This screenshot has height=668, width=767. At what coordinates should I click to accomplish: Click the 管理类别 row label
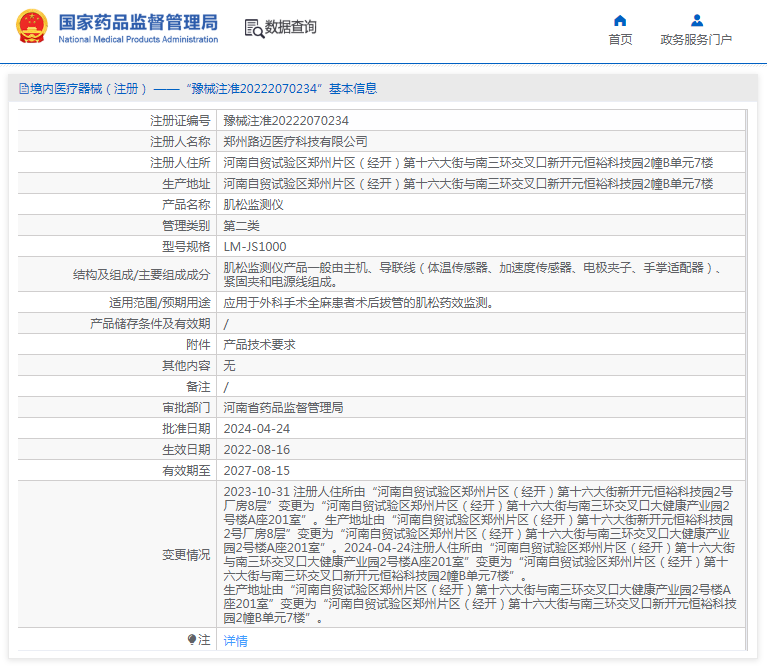point(186,226)
